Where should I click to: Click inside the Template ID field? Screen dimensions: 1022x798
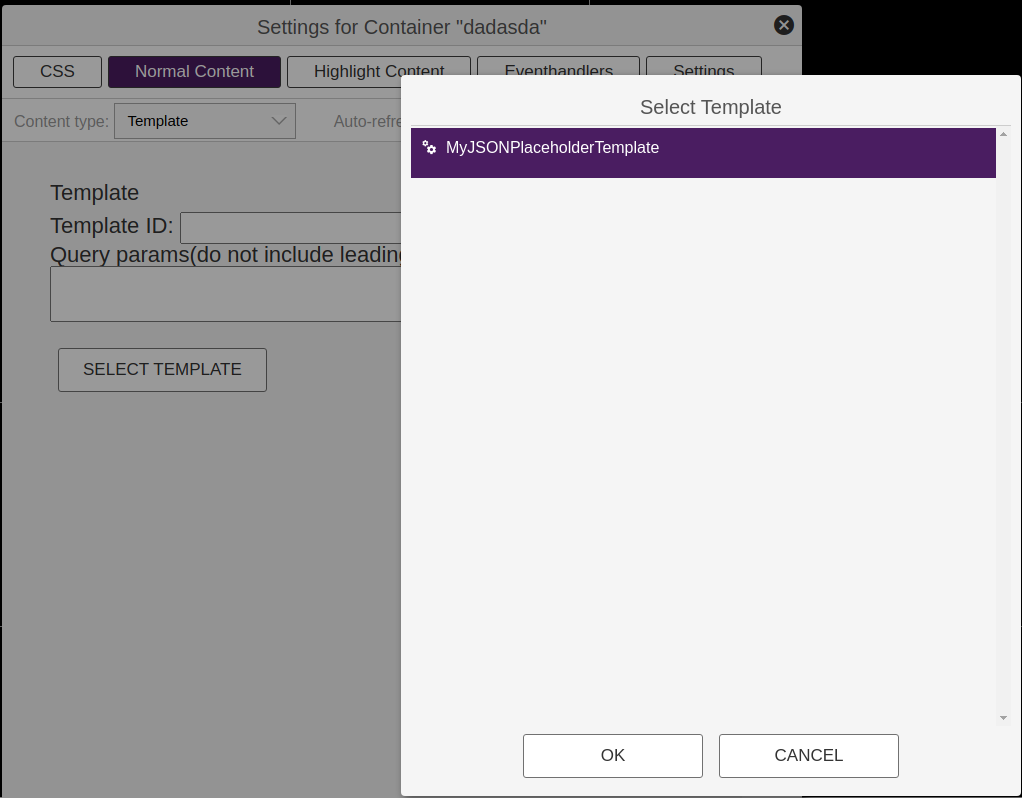click(x=290, y=227)
